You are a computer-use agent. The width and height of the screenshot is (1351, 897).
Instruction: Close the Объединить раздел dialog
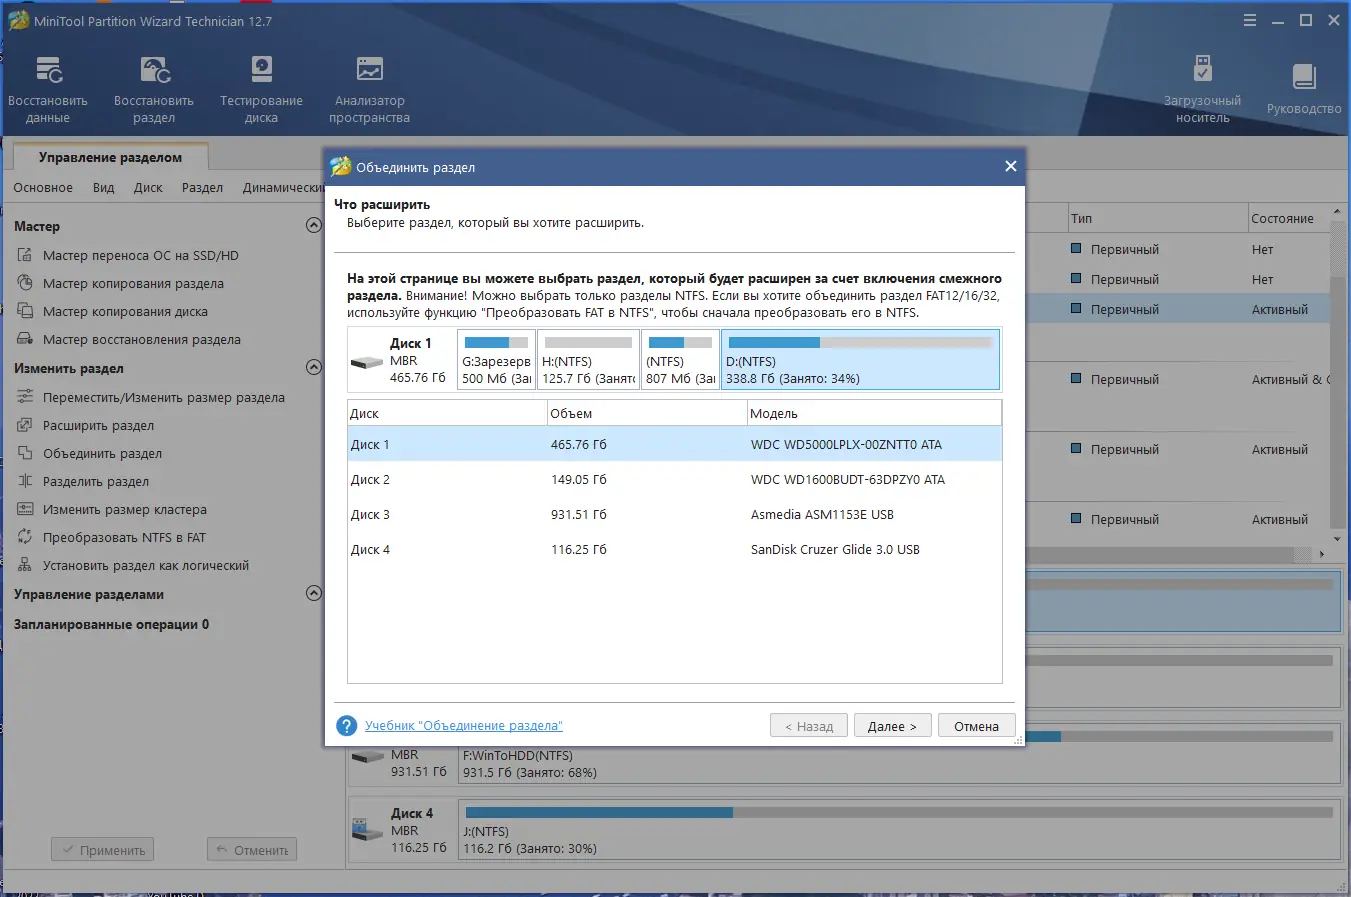(x=1011, y=166)
